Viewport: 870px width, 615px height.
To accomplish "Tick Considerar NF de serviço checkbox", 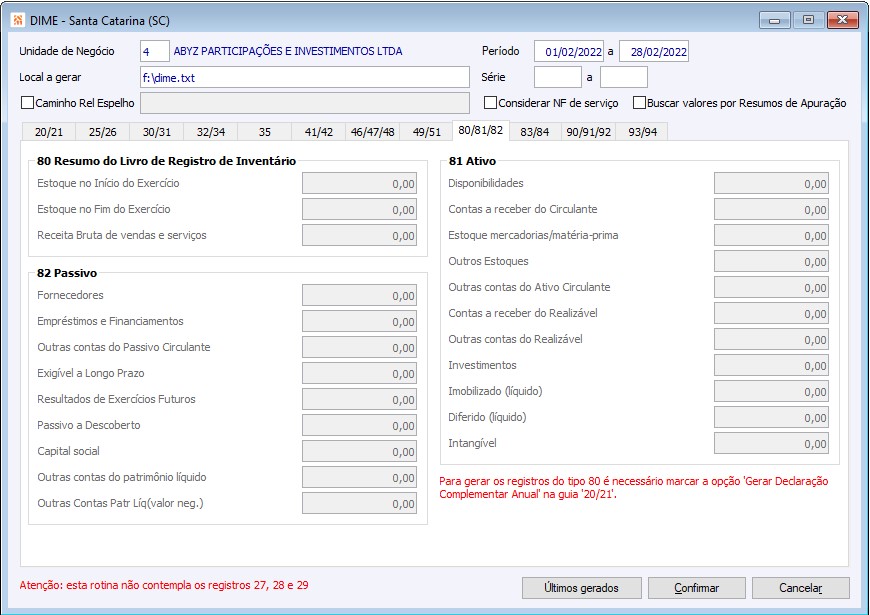I will pos(490,103).
